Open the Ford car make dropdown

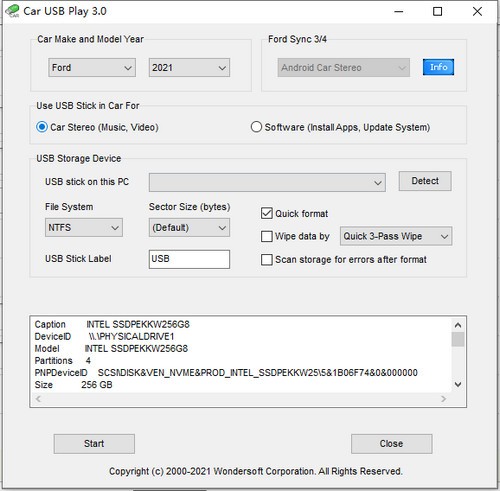pos(92,68)
